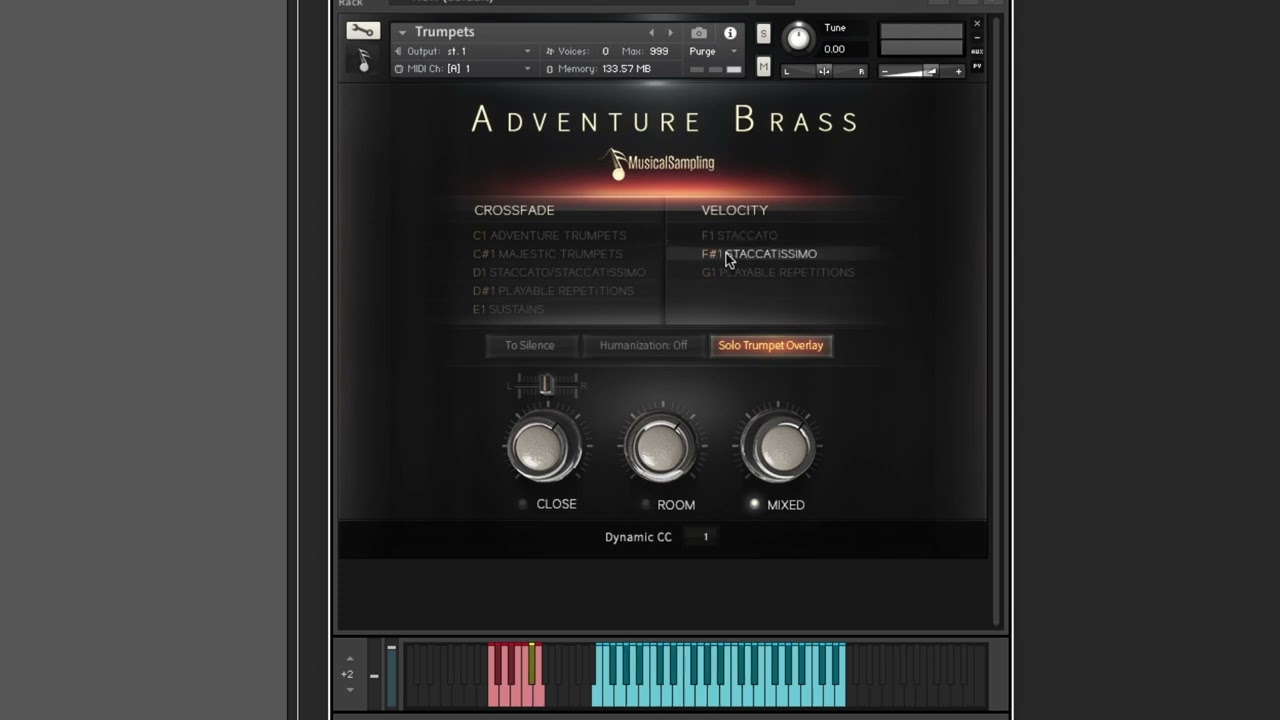Go to next instrument preset arrow
The height and width of the screenshot is (720, 1280).
point(670,33)
